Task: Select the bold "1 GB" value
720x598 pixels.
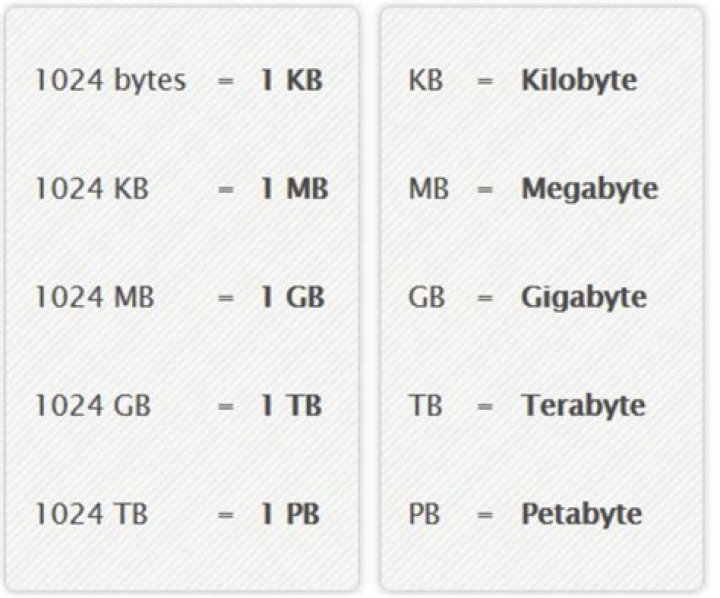Action: [293, 297]
